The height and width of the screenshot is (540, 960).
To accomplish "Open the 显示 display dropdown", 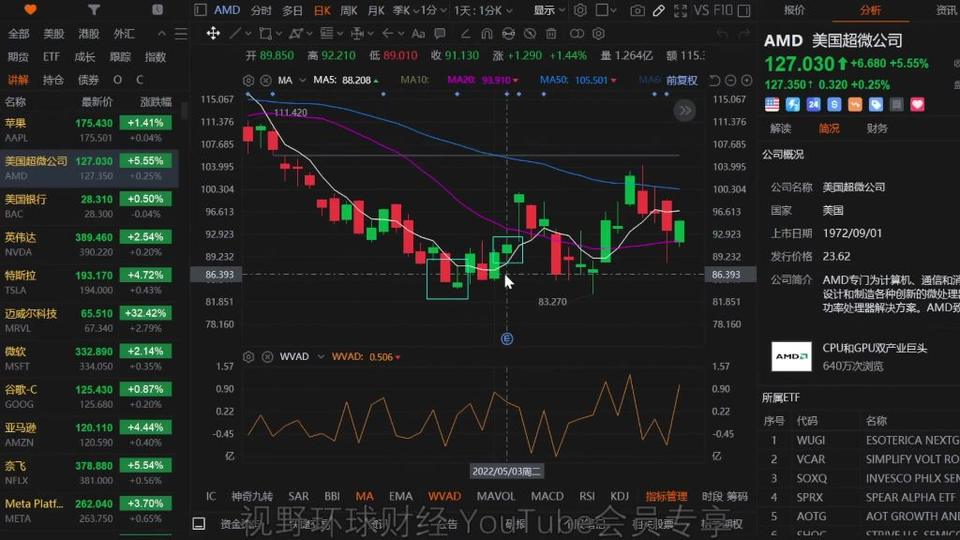I will 549,10.
